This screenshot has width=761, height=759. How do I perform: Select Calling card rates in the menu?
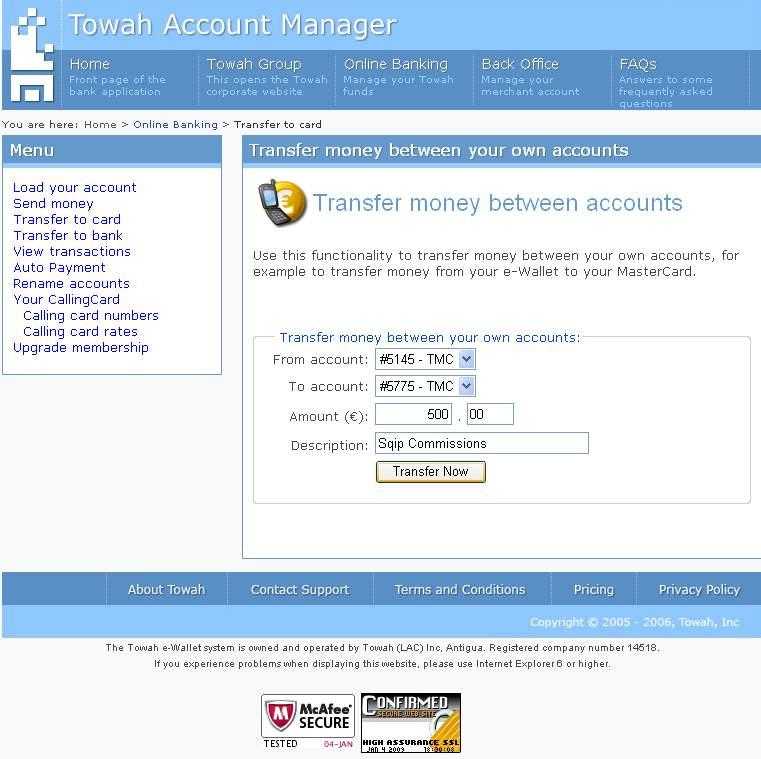tap(80, 331)
